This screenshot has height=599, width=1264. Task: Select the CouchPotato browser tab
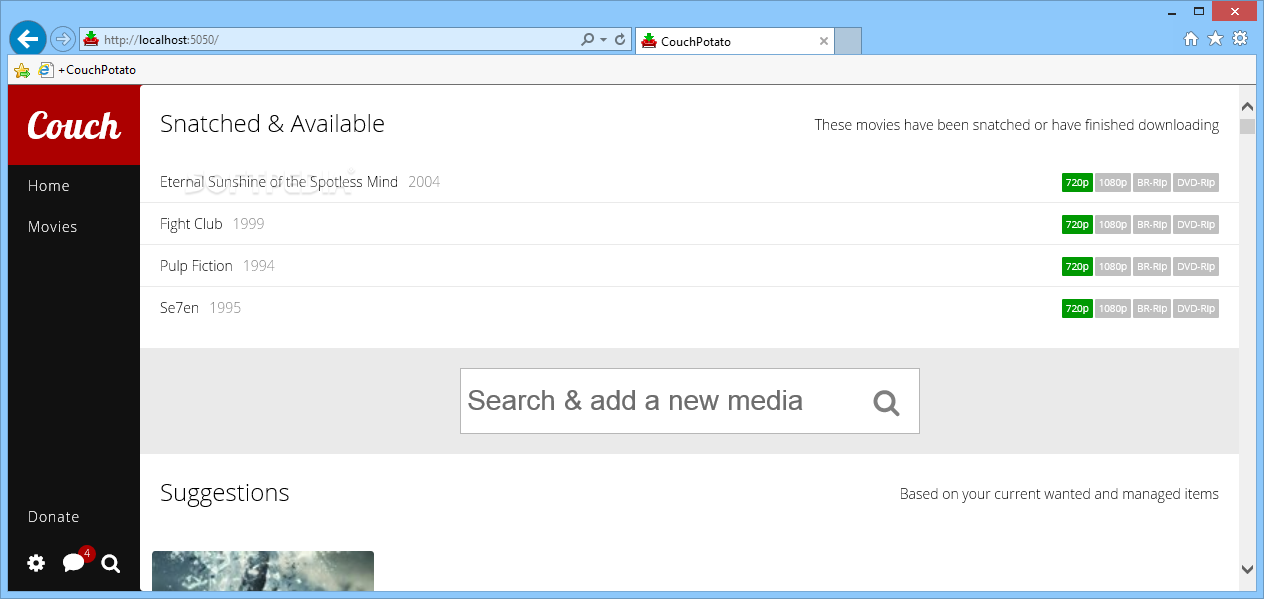pyautogui.click(x=734, y=42)
